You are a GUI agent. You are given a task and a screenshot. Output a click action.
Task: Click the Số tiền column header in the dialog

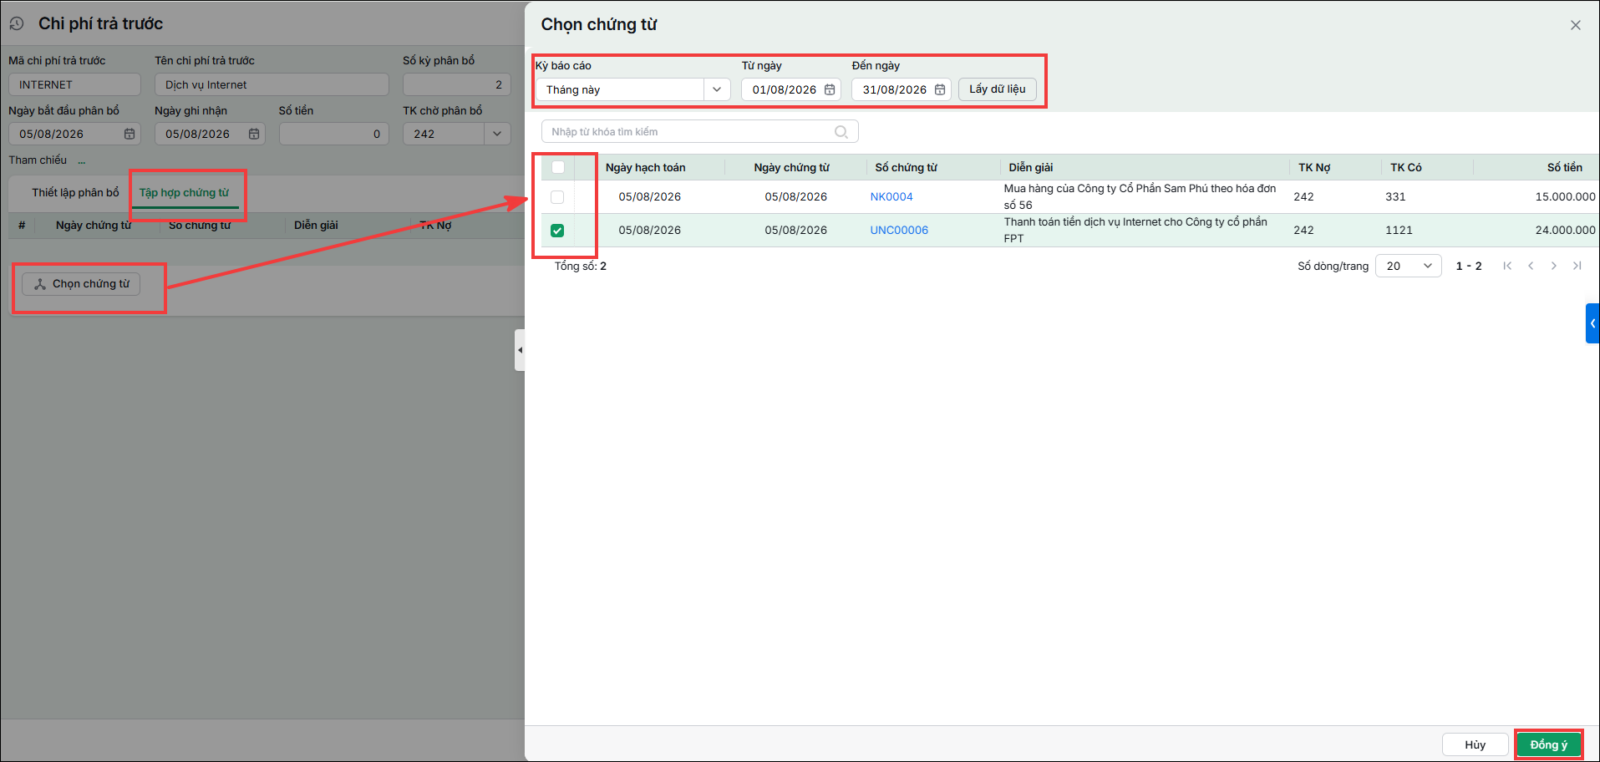[x=1565, y=168]
